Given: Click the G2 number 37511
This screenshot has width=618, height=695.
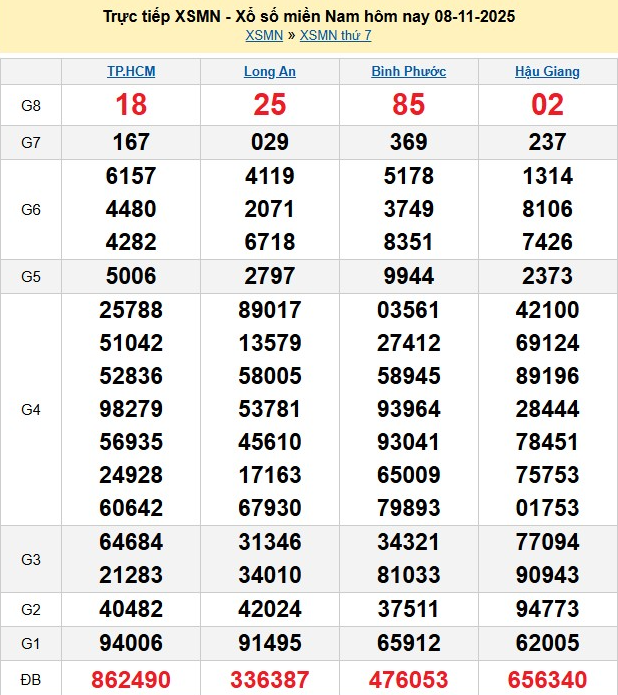Looking at the screenshot, I should tap(408, 609).
